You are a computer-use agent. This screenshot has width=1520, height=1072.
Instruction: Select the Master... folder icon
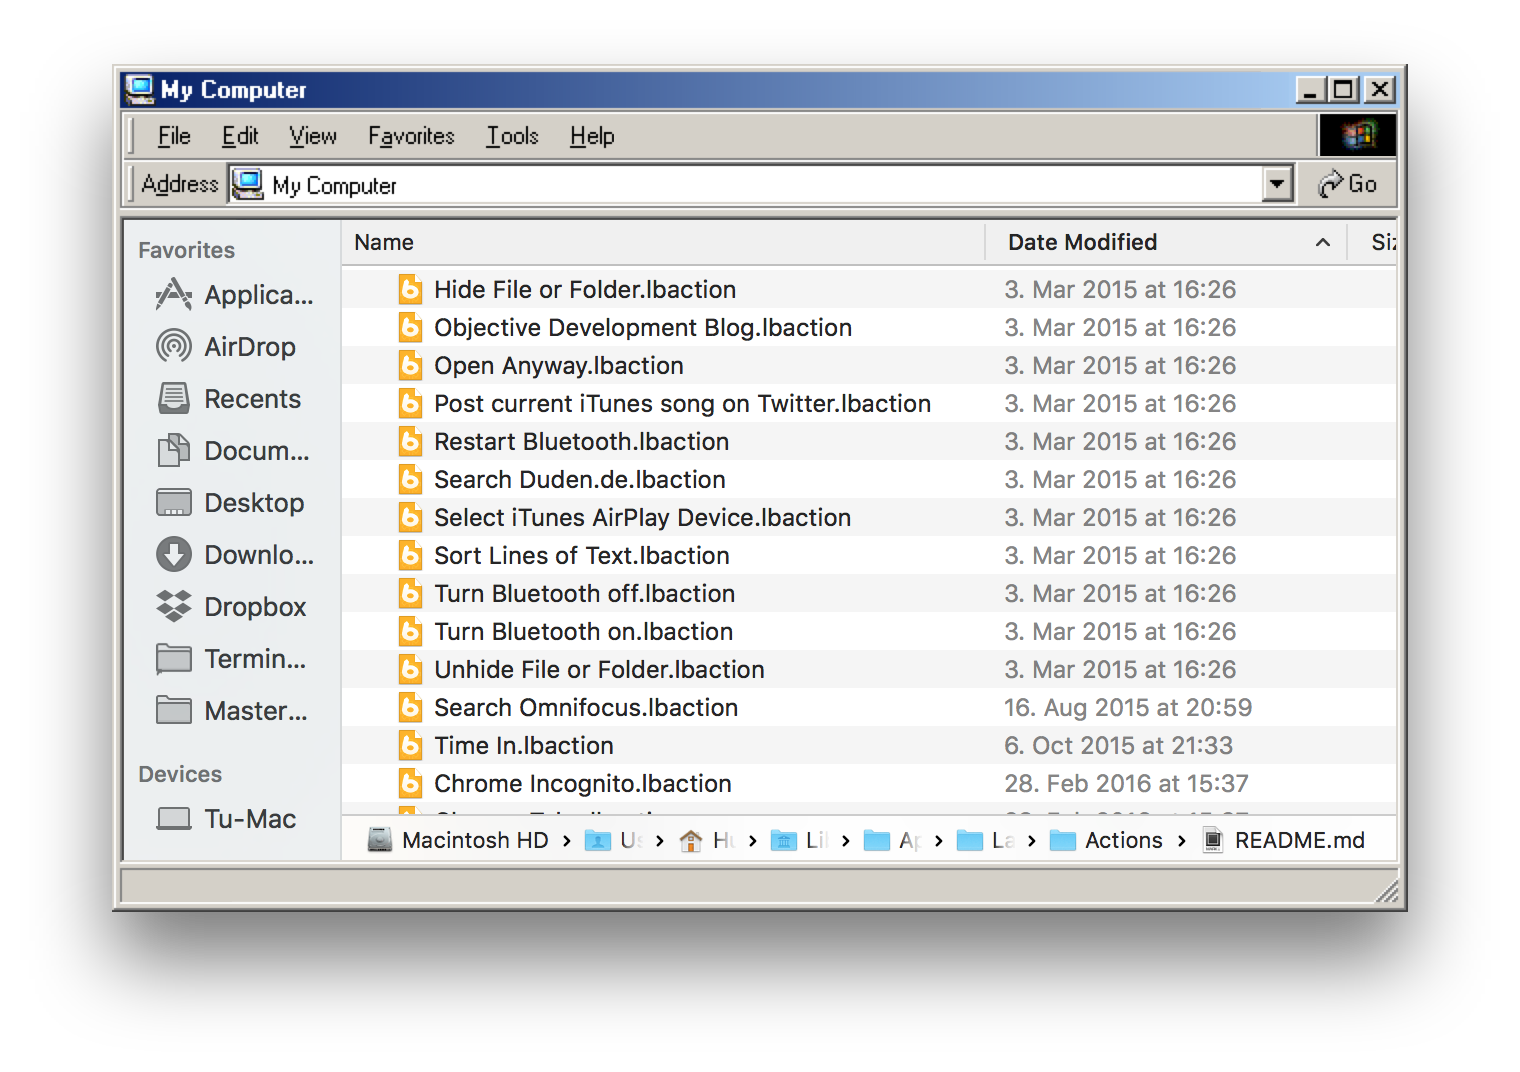pyautogui.click(x=174, y=711)
